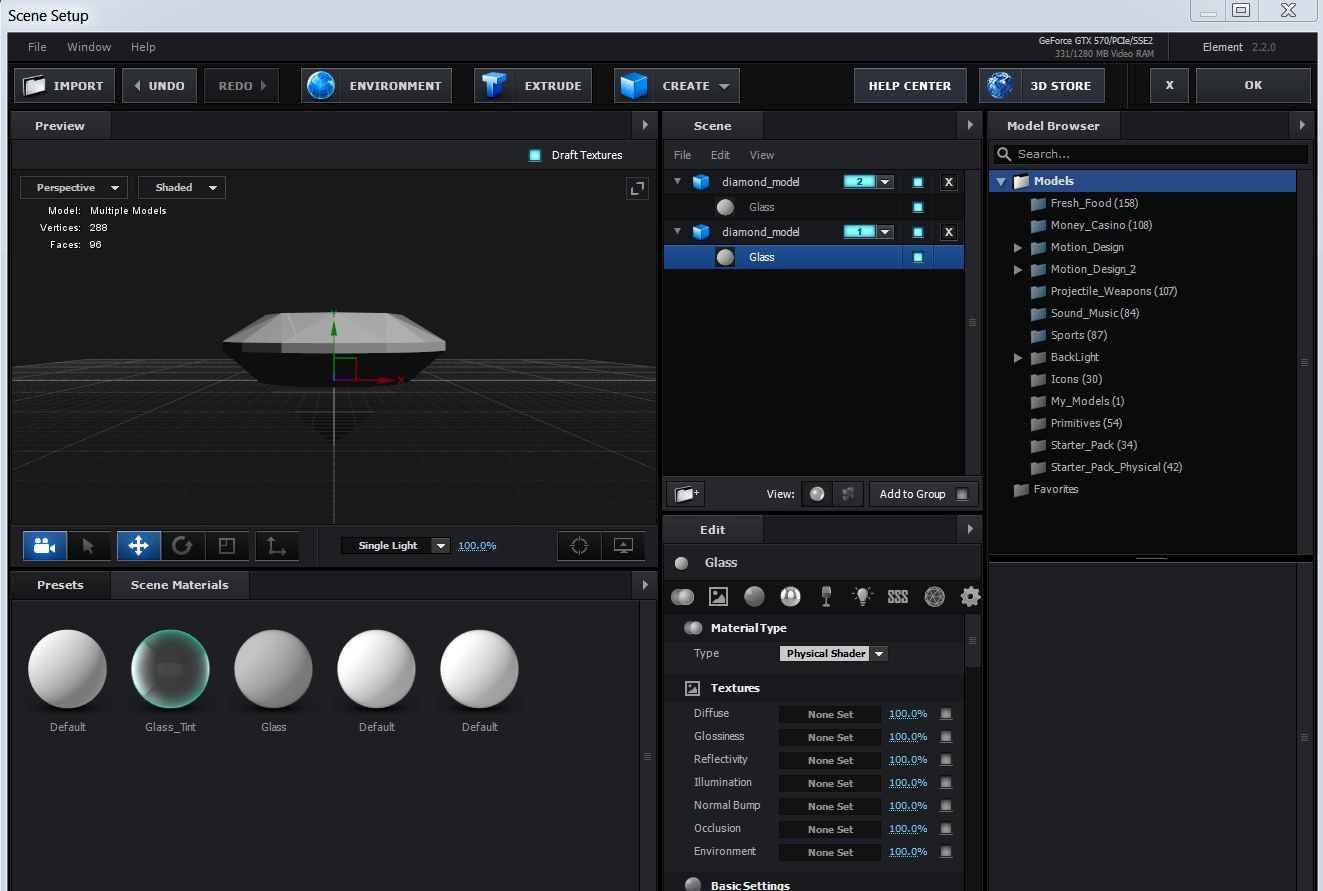Maximize the preview viewport with expand icon
Screen dimensions: 1323x891
tap(637, 188)
